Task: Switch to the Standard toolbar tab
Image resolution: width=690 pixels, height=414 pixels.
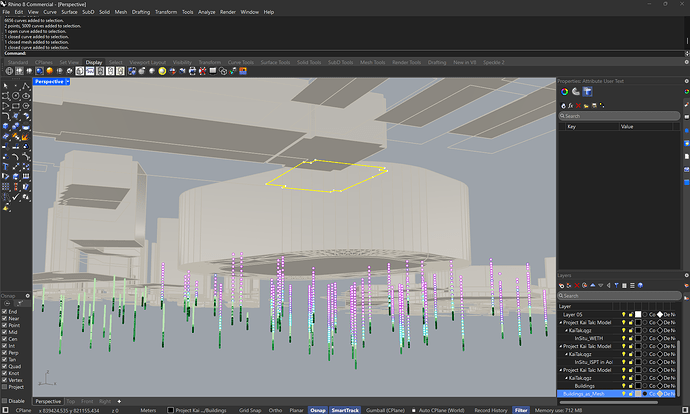Action: click(x=18, y=62)
